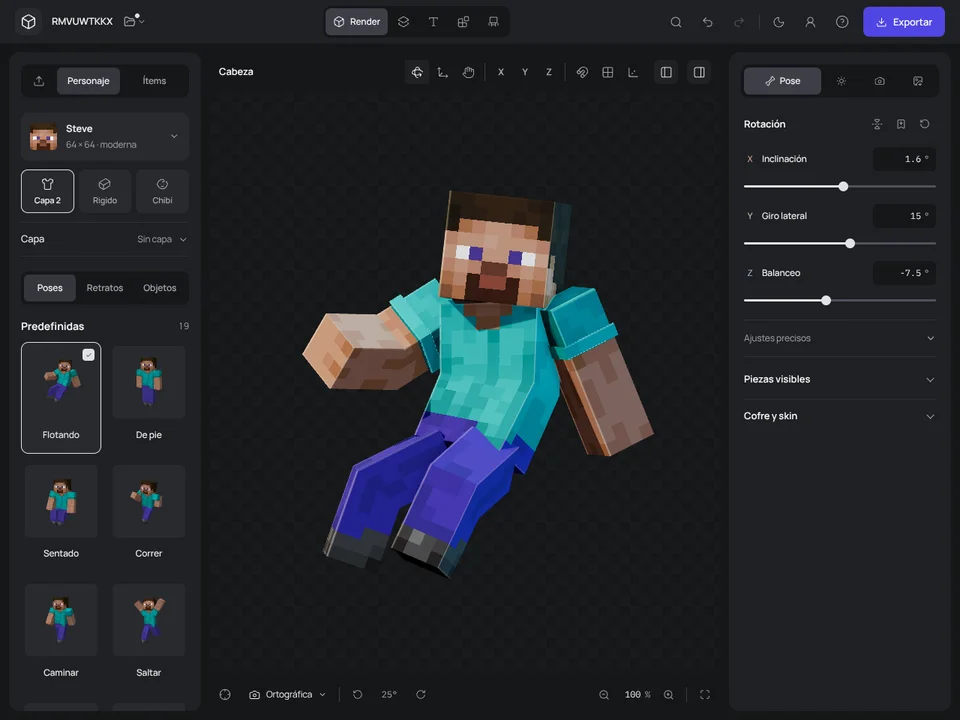Adjust the Inclinación slider
Screen dimensions: 960x720
tap(839, 187)
